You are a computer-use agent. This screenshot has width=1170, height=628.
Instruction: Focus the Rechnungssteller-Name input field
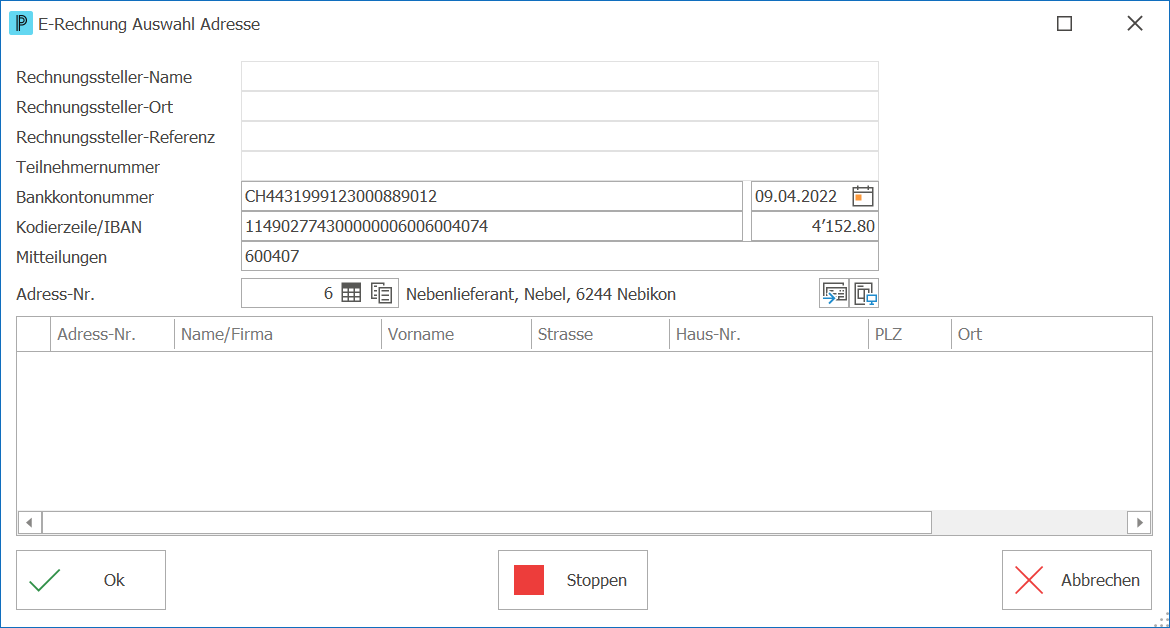[560, 77]
